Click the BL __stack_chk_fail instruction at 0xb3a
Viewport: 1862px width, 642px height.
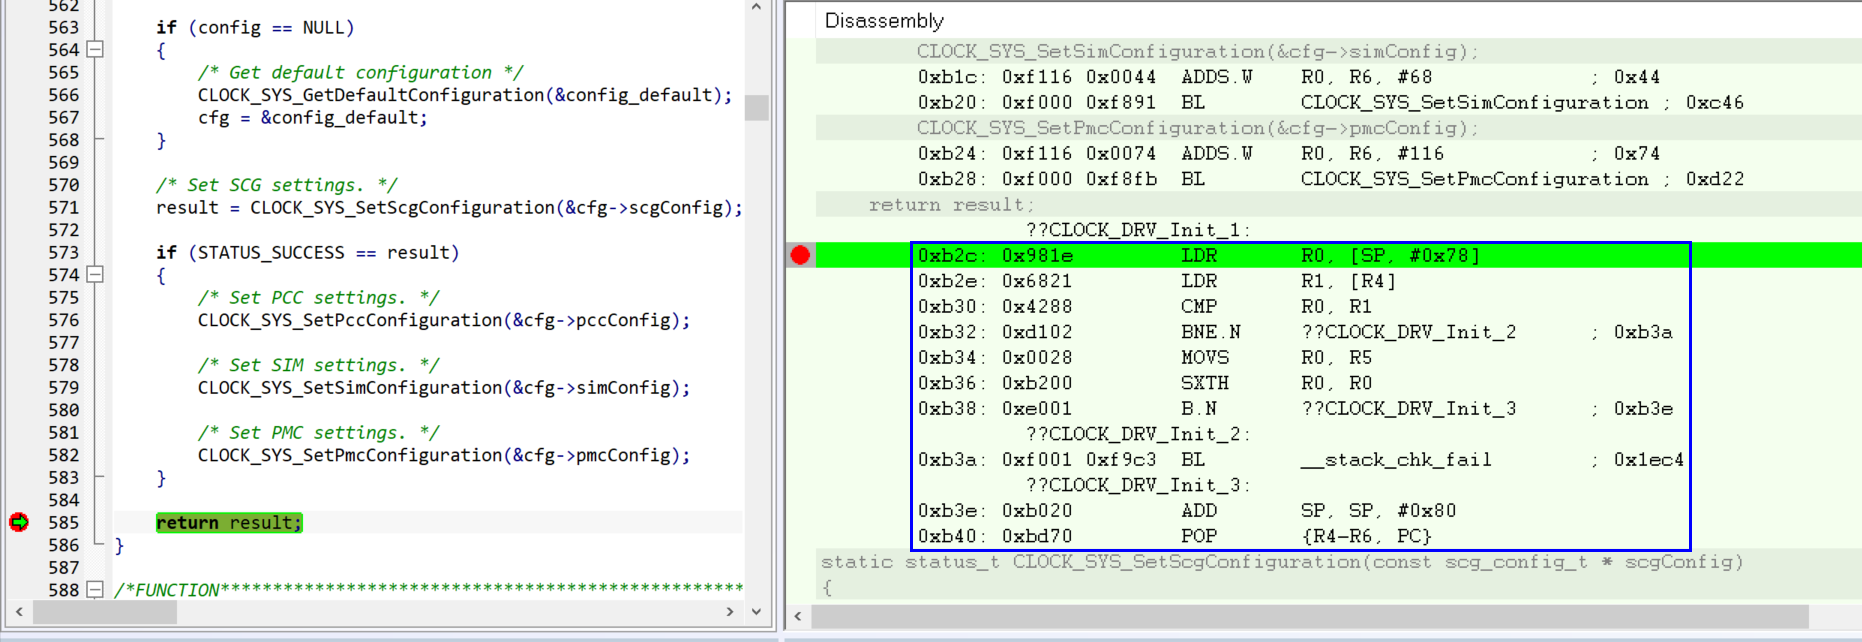point(1300,460)
